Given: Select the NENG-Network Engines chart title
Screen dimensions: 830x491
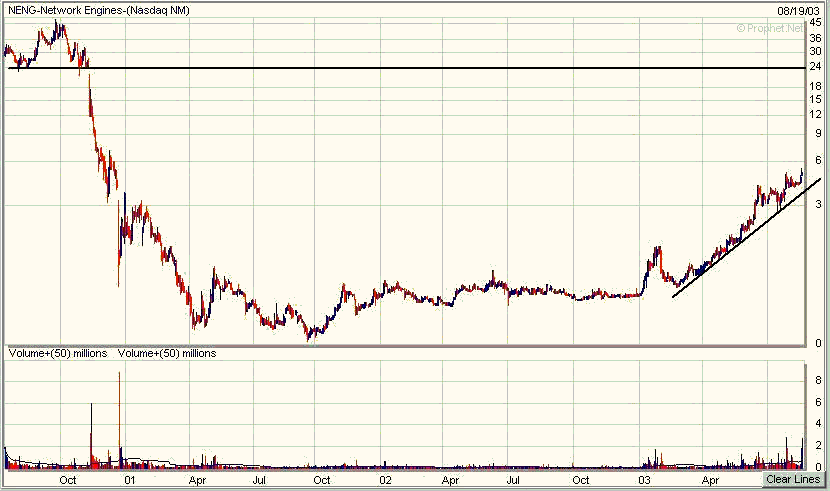Looking at the screenshot, I should [x=98, y=10].
